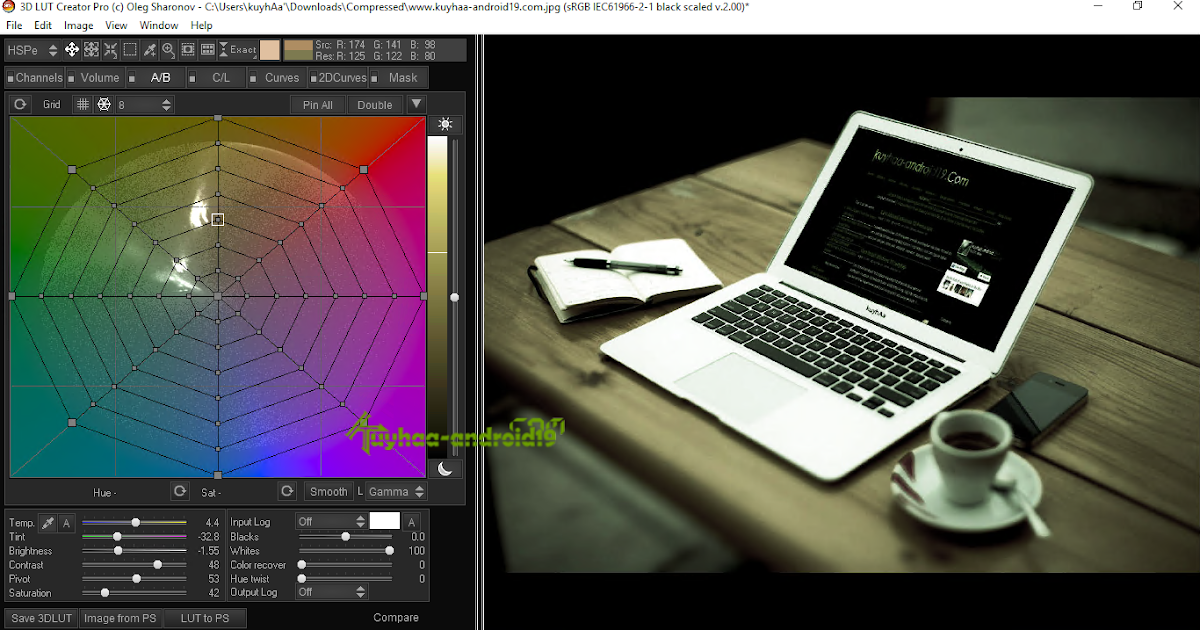
Task: Click Save 3DLUT button
Action: (42, 618)
